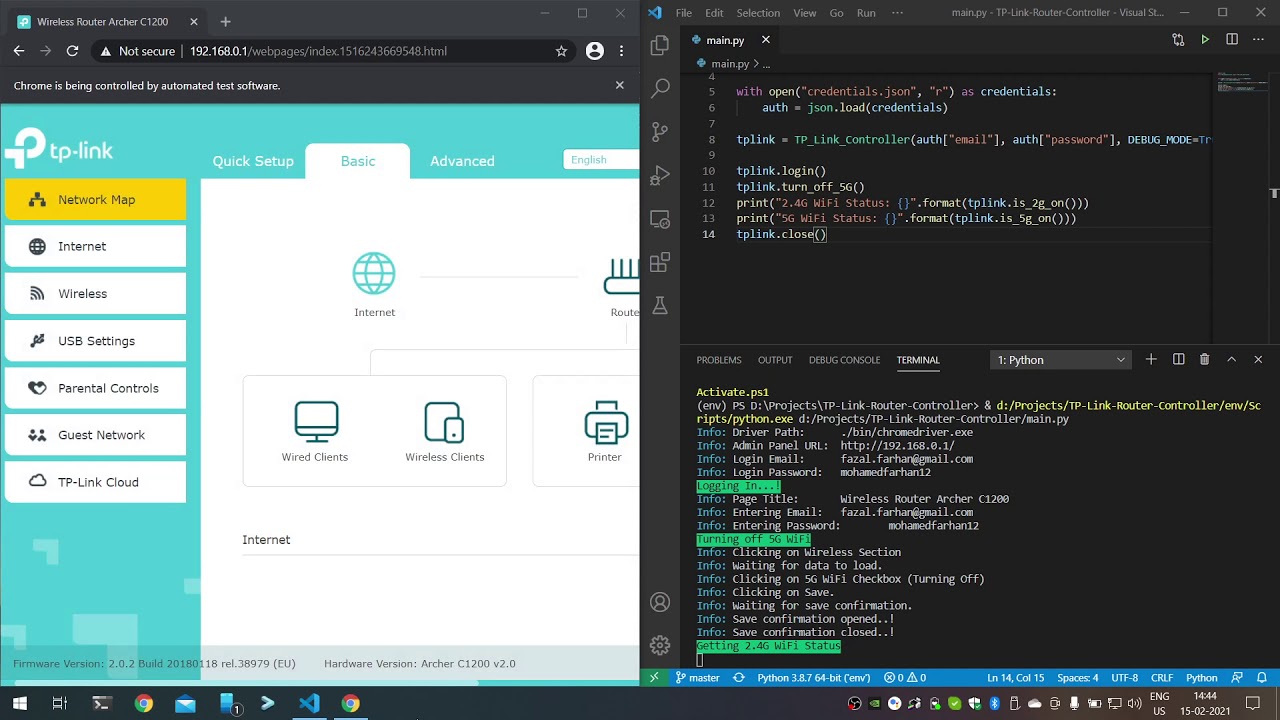Click the CRLF end-of-line indicator

(x=1162, y=678)
